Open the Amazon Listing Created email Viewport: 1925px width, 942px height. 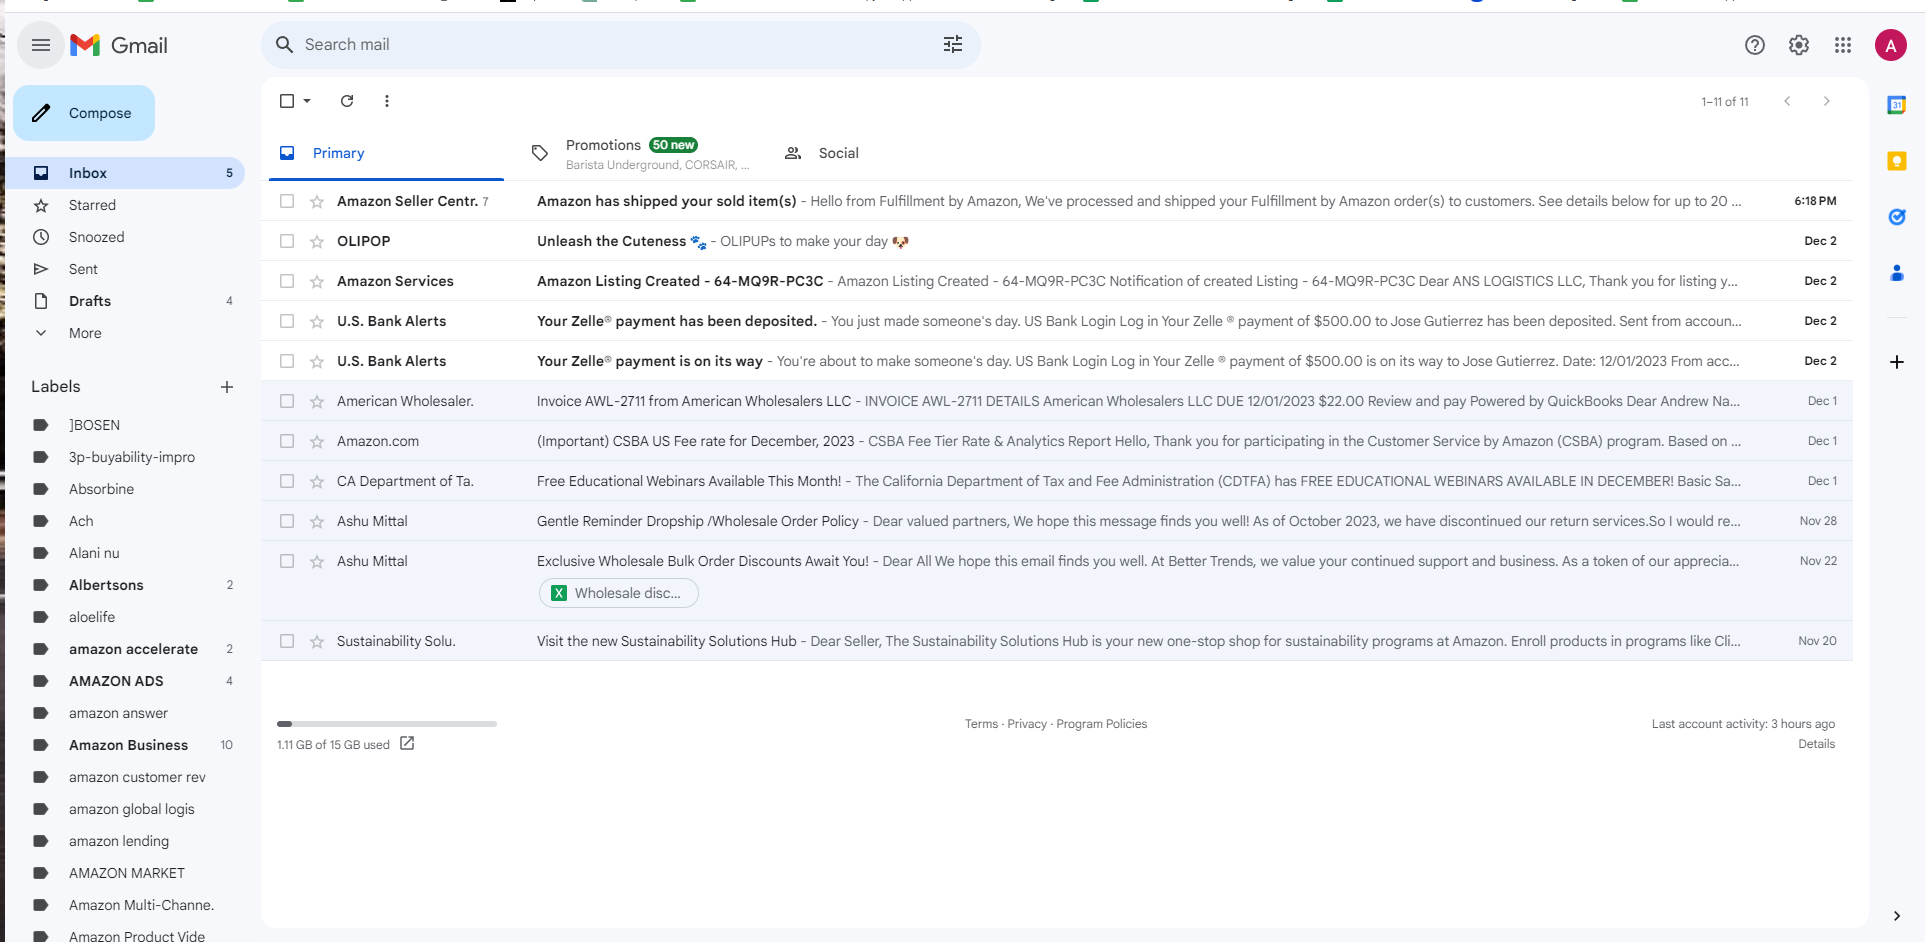[1057, 281]
